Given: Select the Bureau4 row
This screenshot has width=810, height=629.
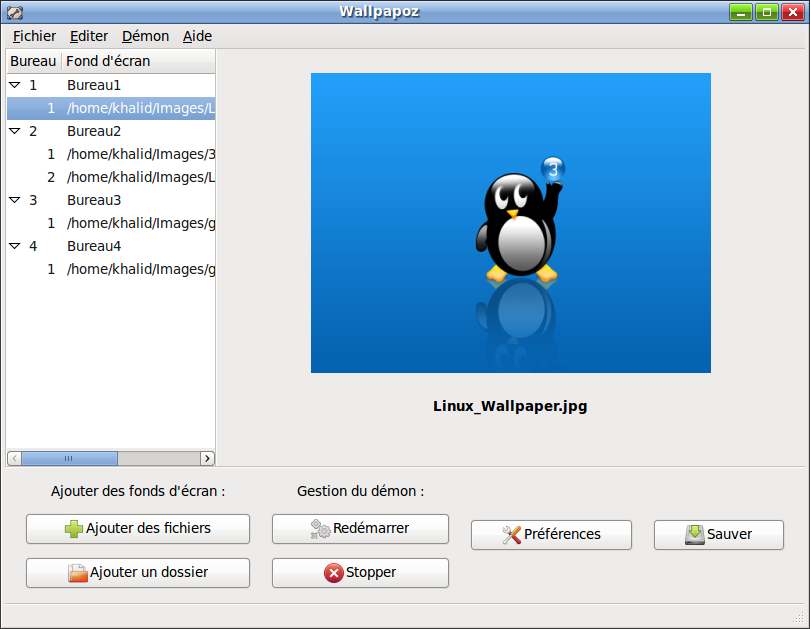Looking at the screenshot, I should [x=111, y=246].
